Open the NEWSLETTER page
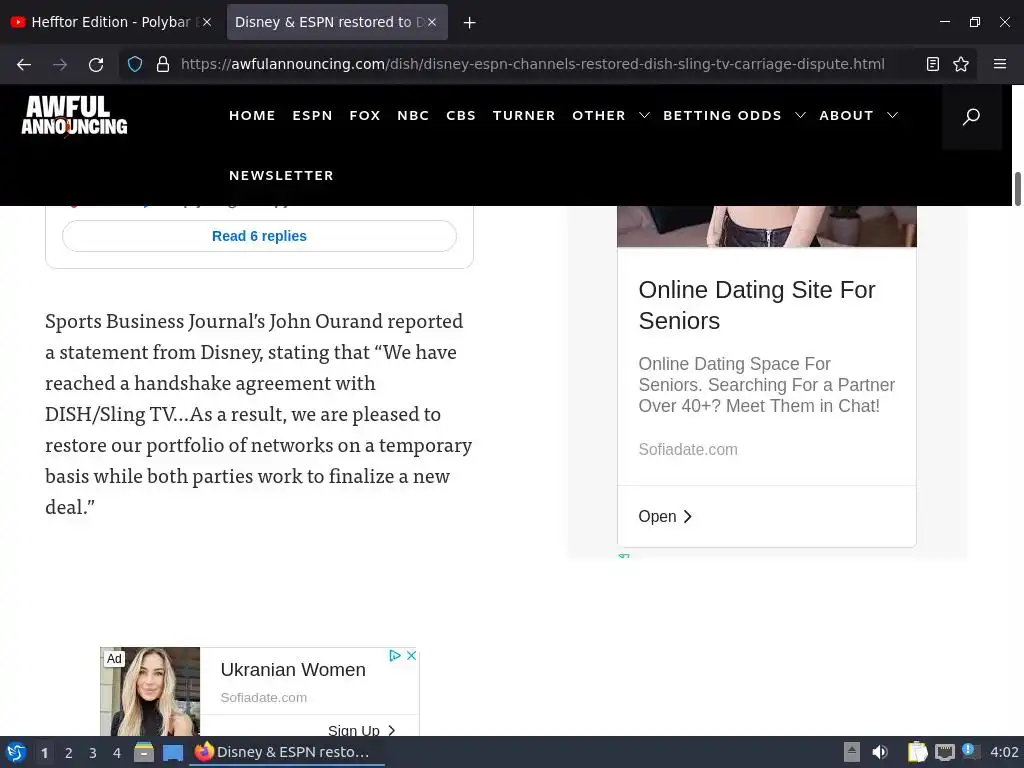 281,176
